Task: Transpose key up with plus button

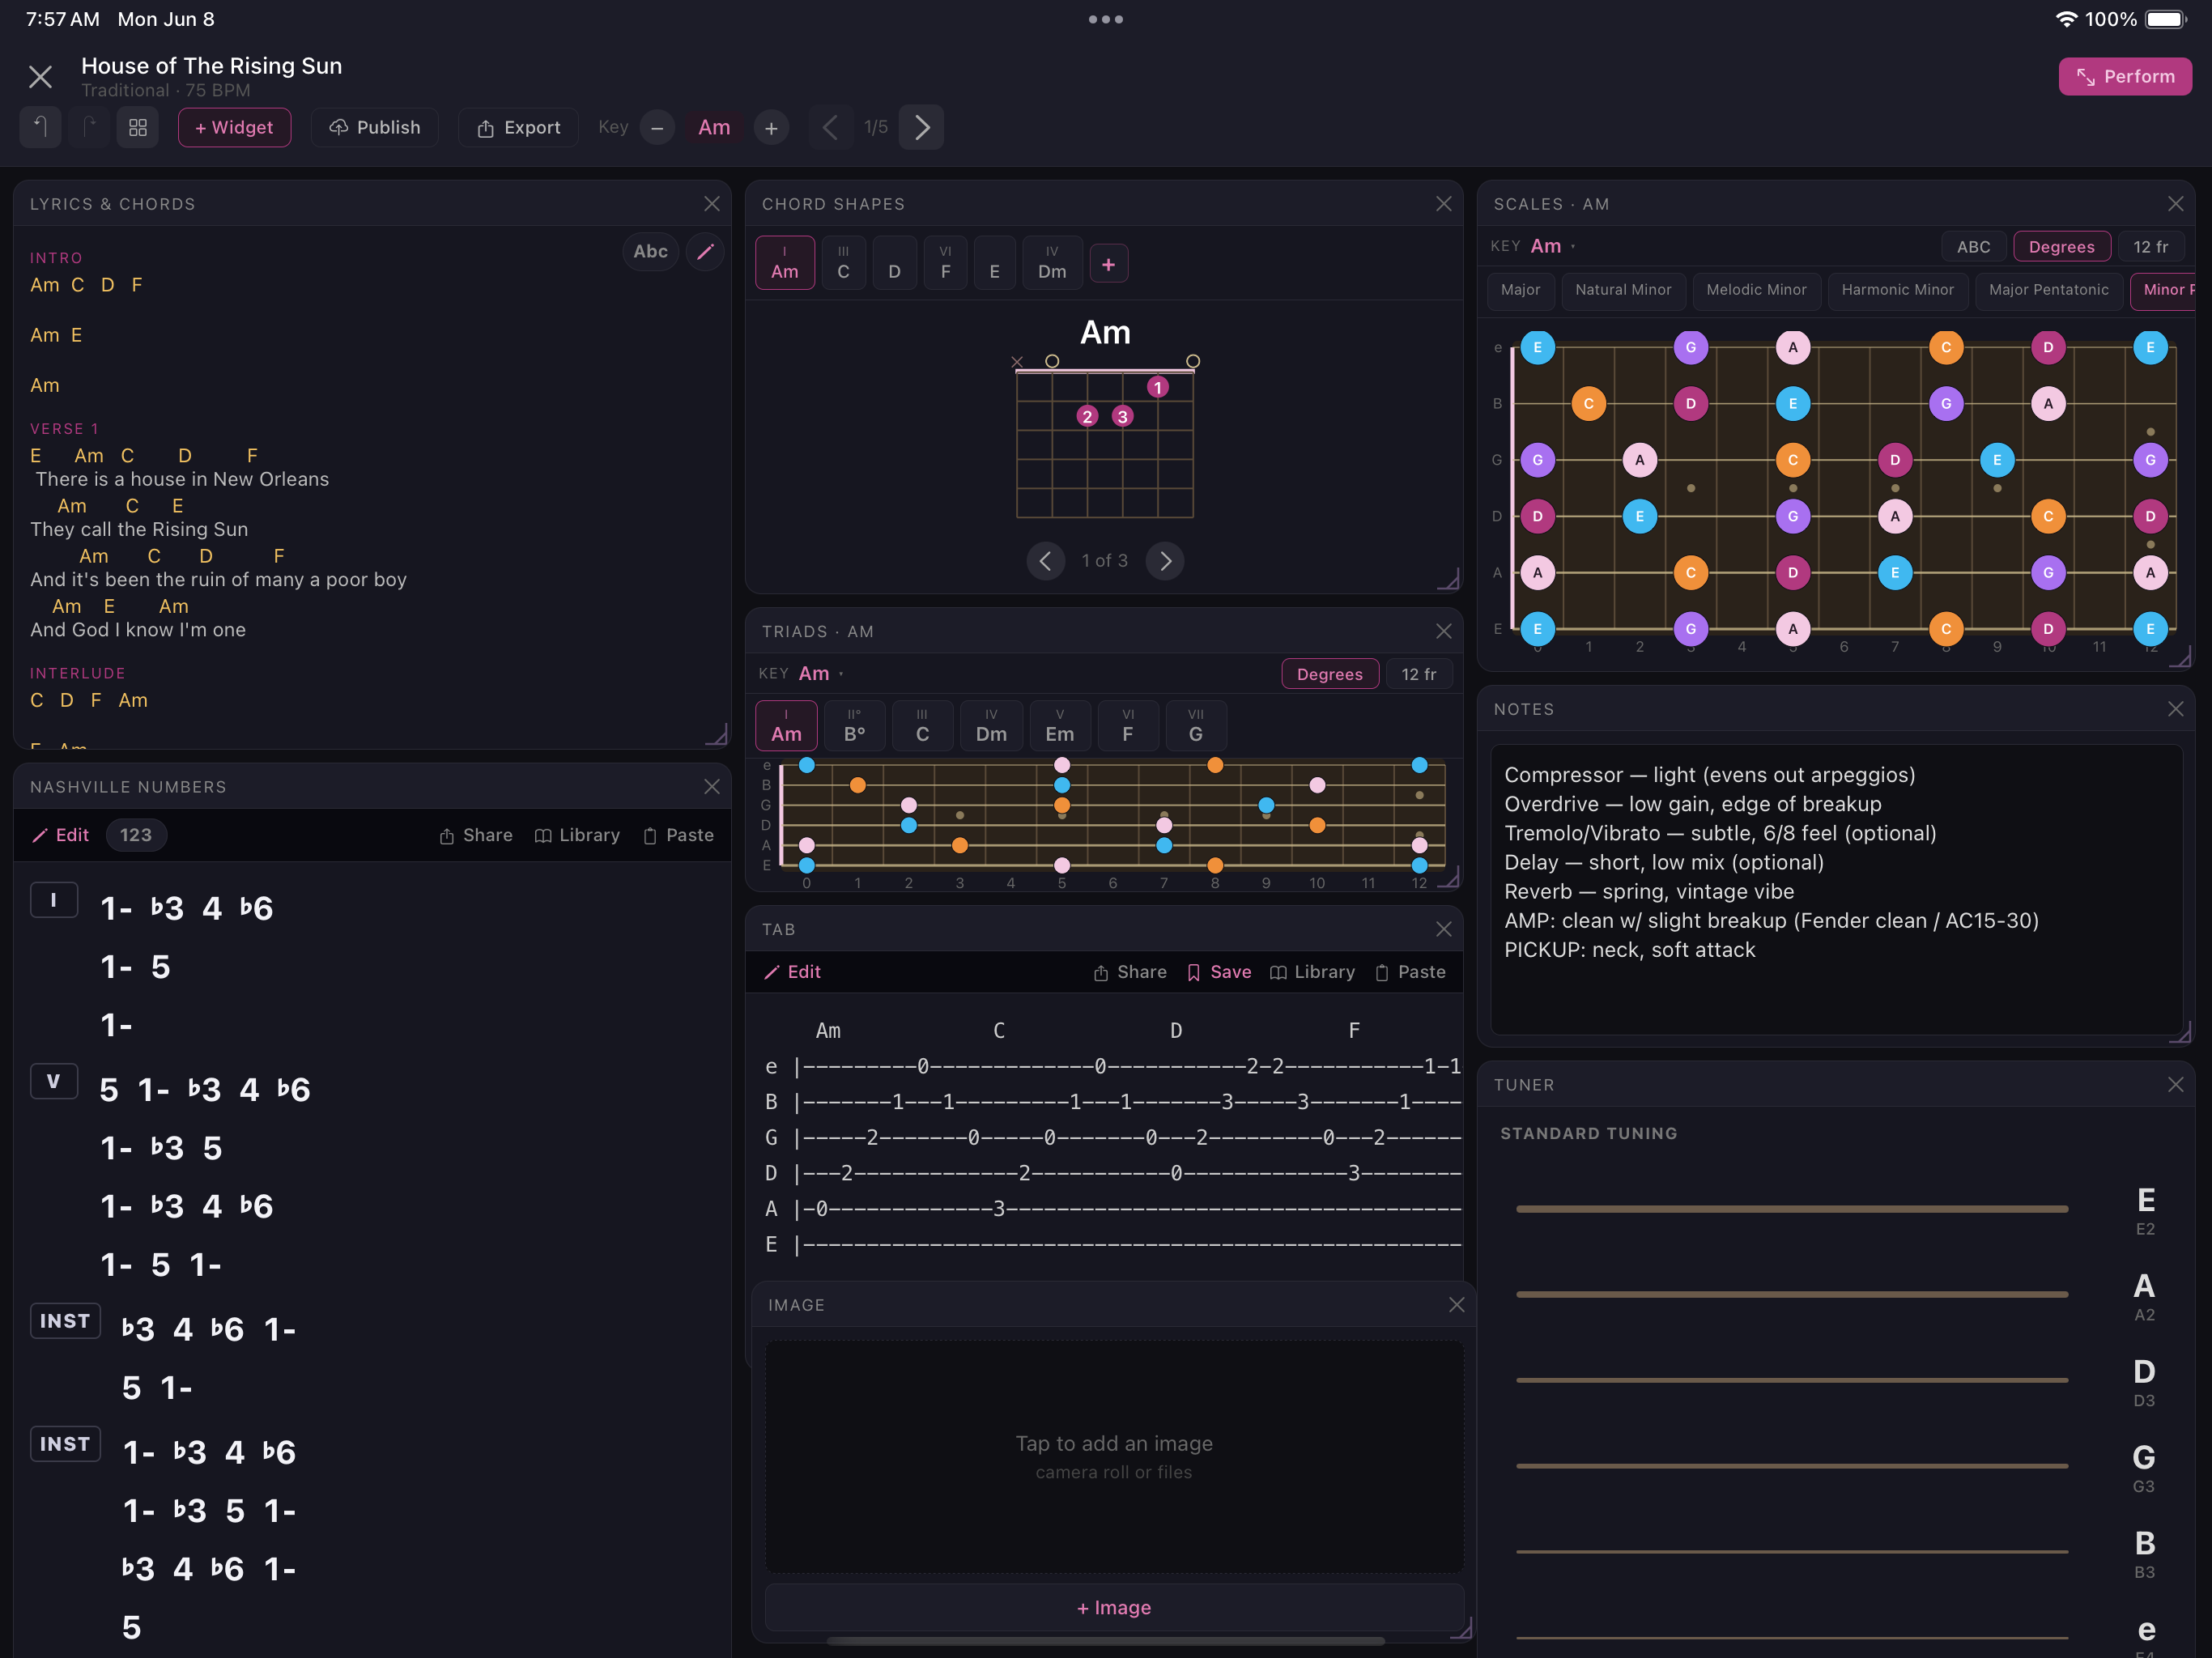Action: (x=771, y=128)
